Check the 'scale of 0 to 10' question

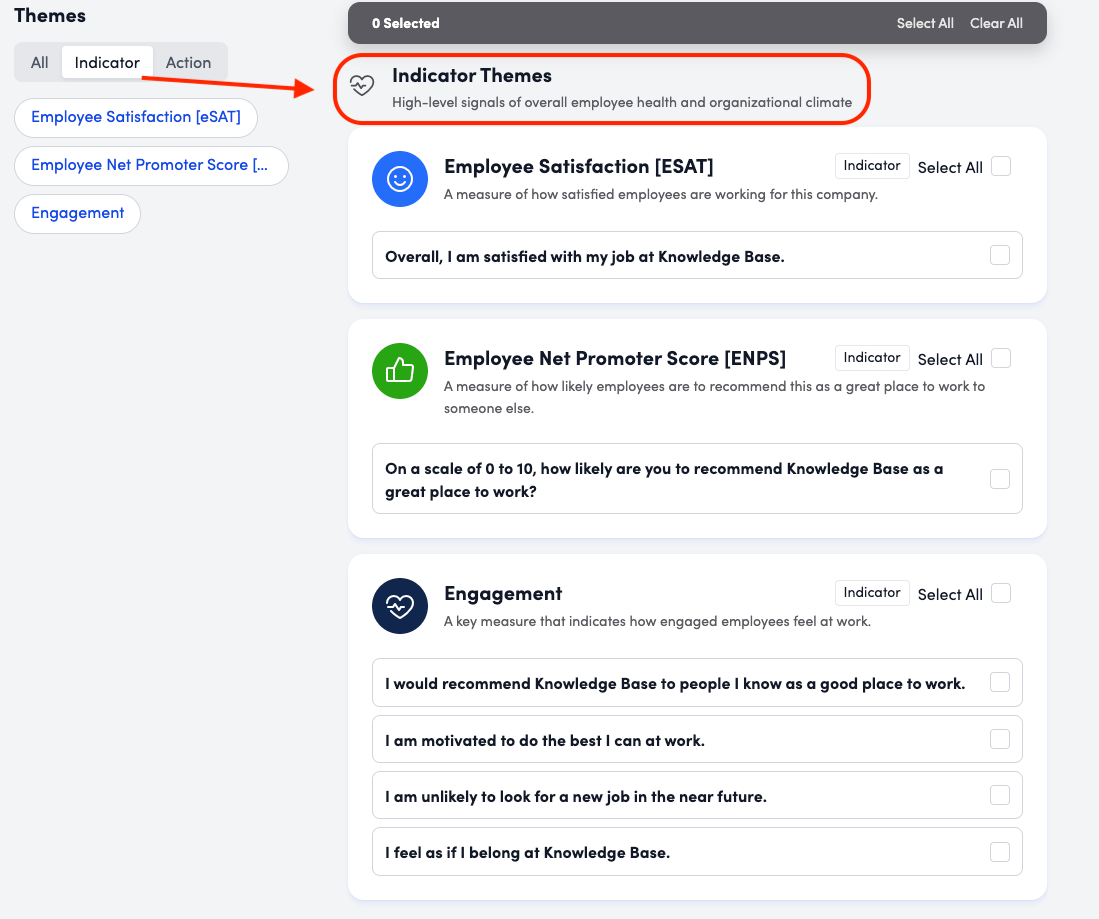pos(999,479)
